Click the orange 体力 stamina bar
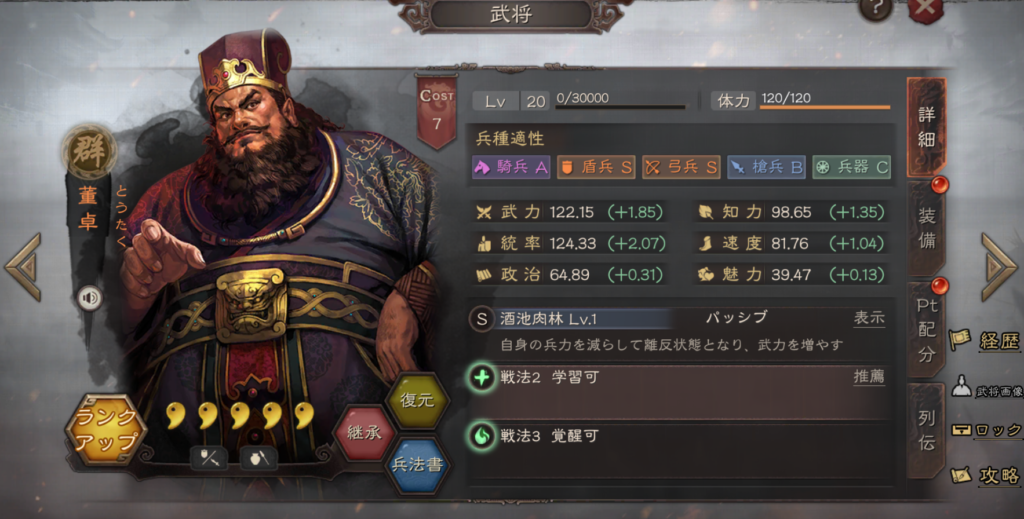Image resolution: width=1024 pixels, height=519 pixels. 825,106
